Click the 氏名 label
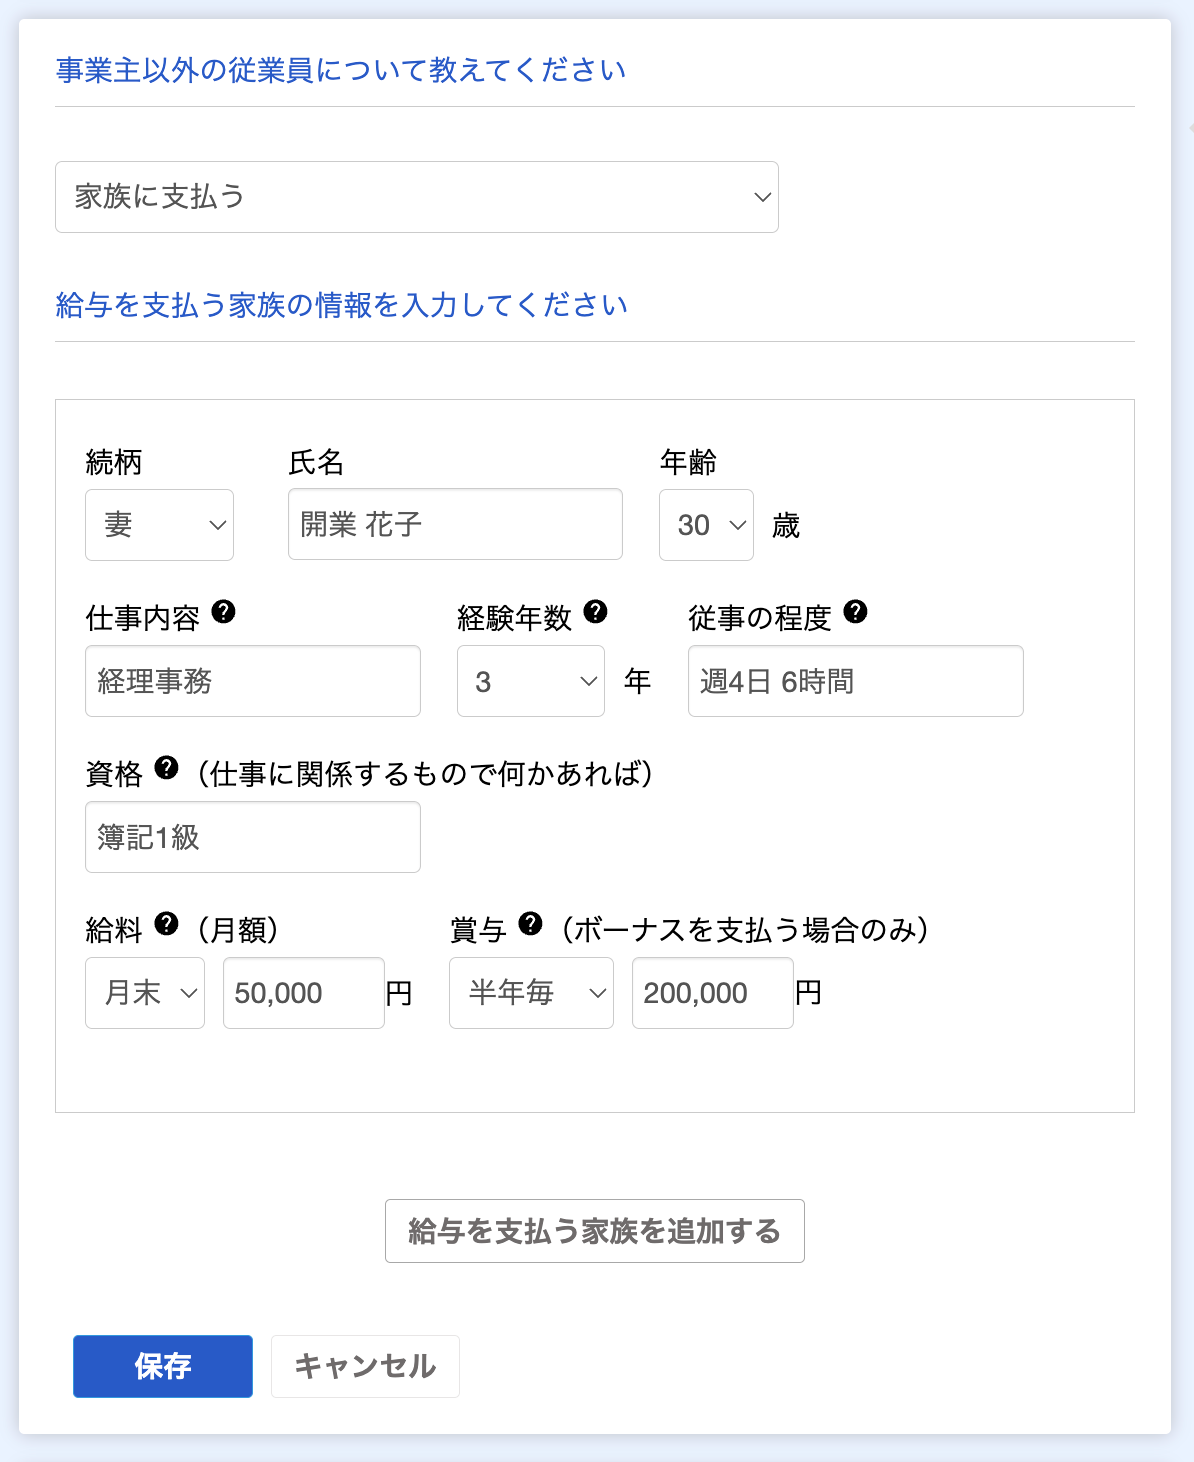The width and height of the screenshot is (1194, 1462). point(316,462)
